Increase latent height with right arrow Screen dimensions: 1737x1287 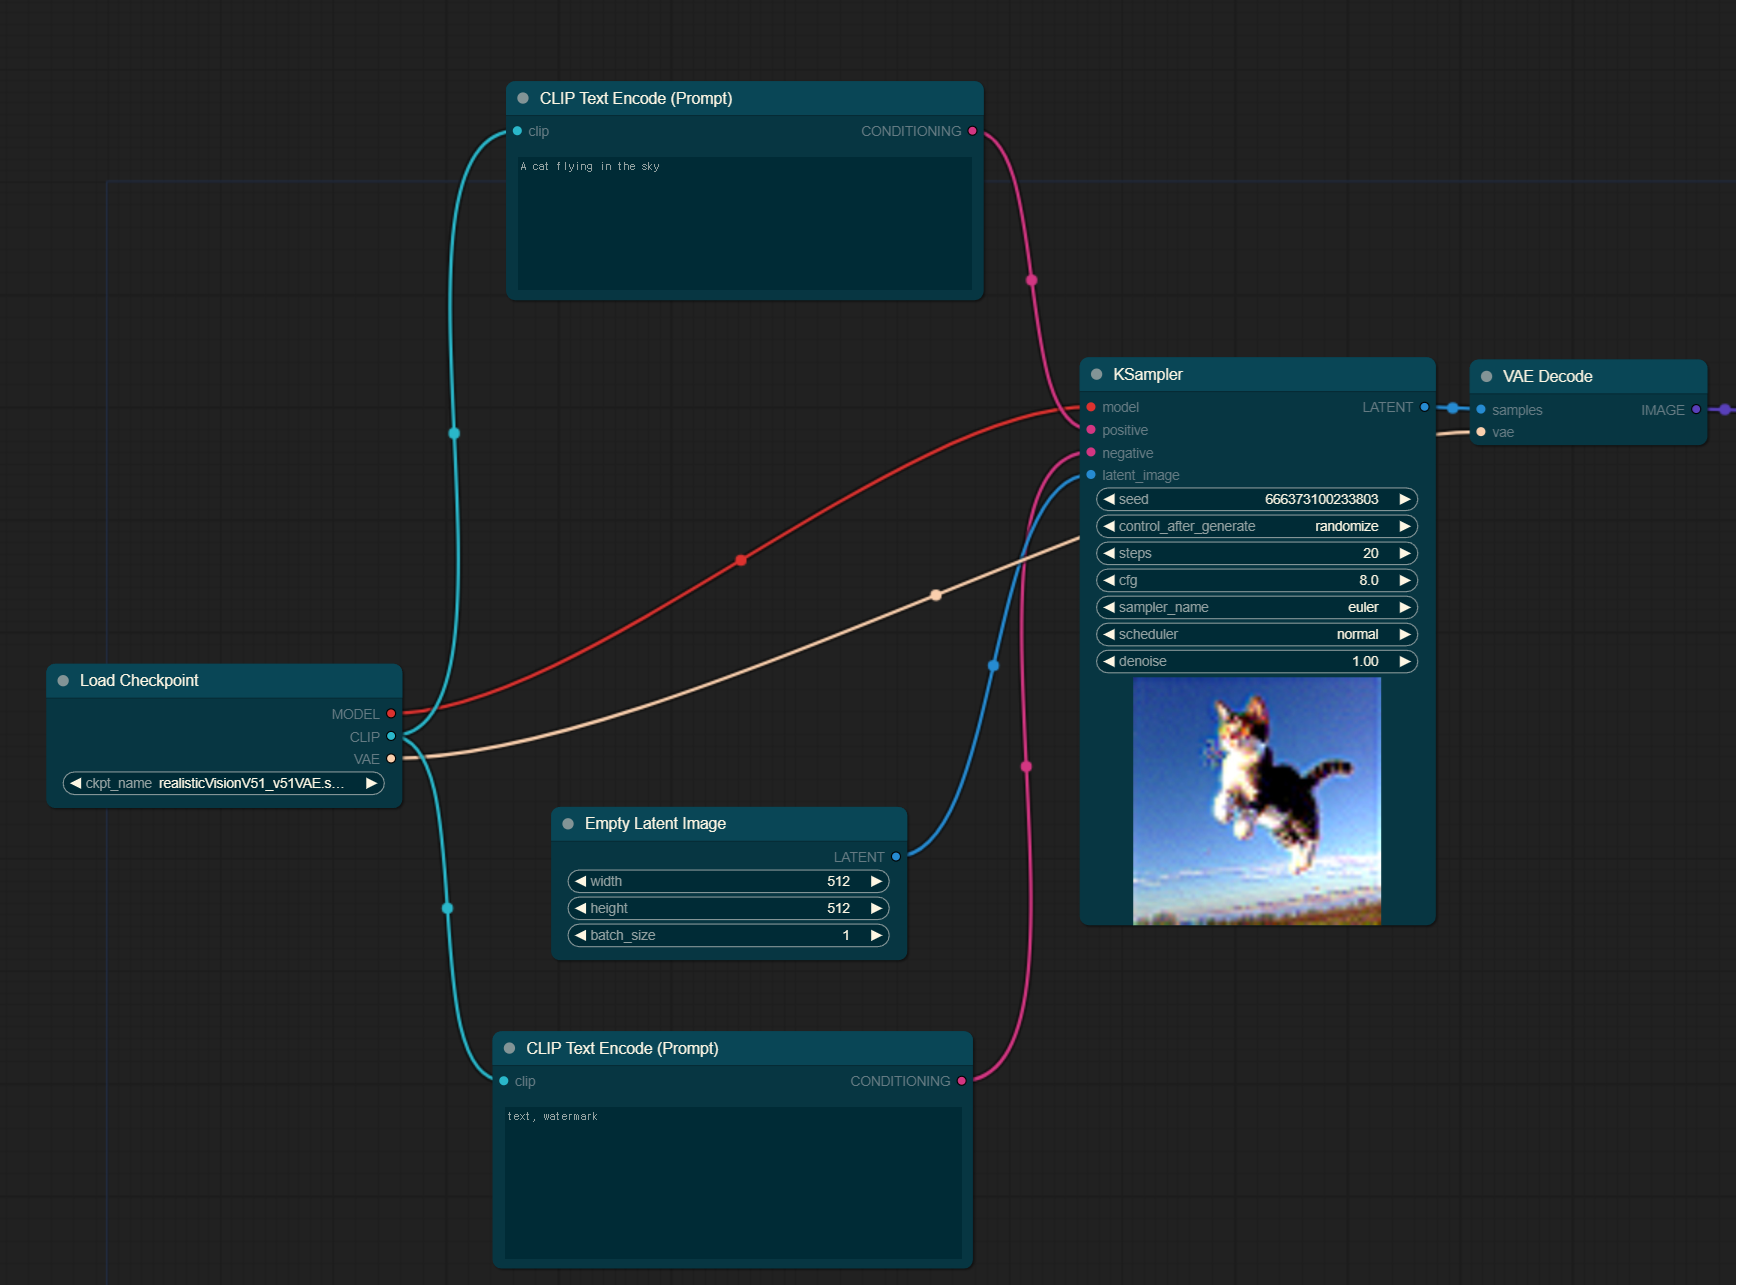coord(876,908)
